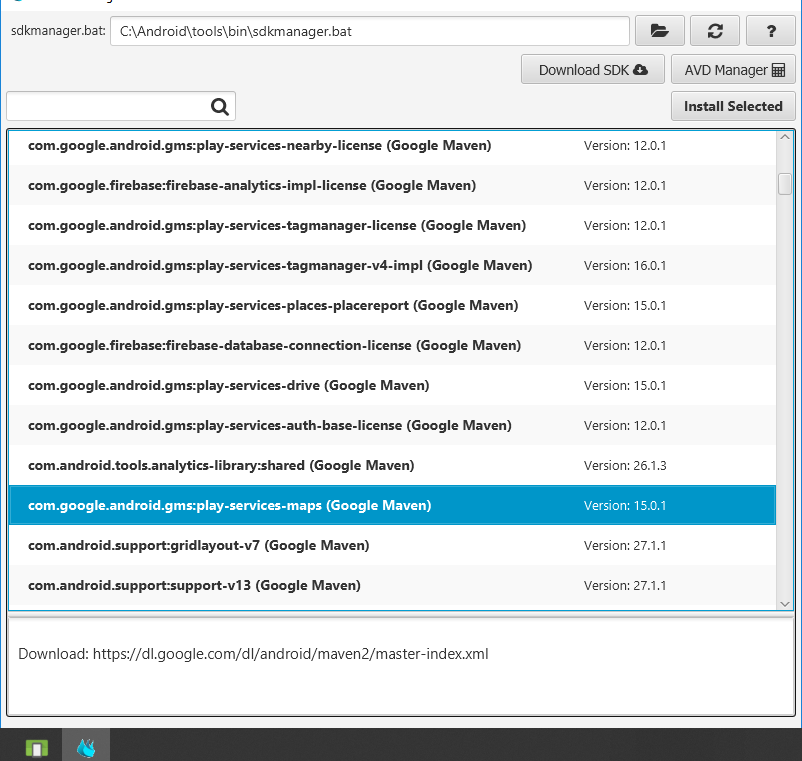Screen dimensions: 802x761
Task: Focus the sdkmanager.bat path field
Action: click(x=370, y=31)
